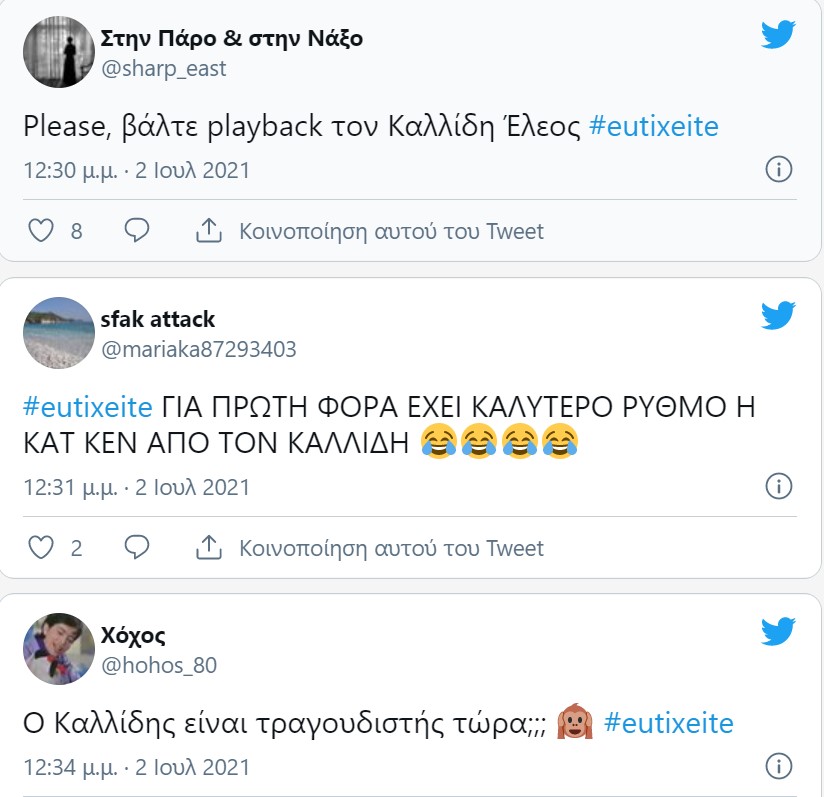
Task: Share the sharp_east tweet via Κοινοποίηση link
Action: pos(370,231)
